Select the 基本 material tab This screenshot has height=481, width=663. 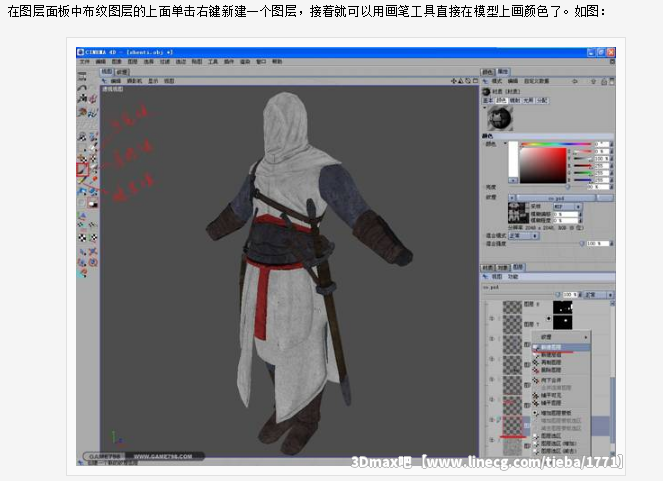coord(488,100)
